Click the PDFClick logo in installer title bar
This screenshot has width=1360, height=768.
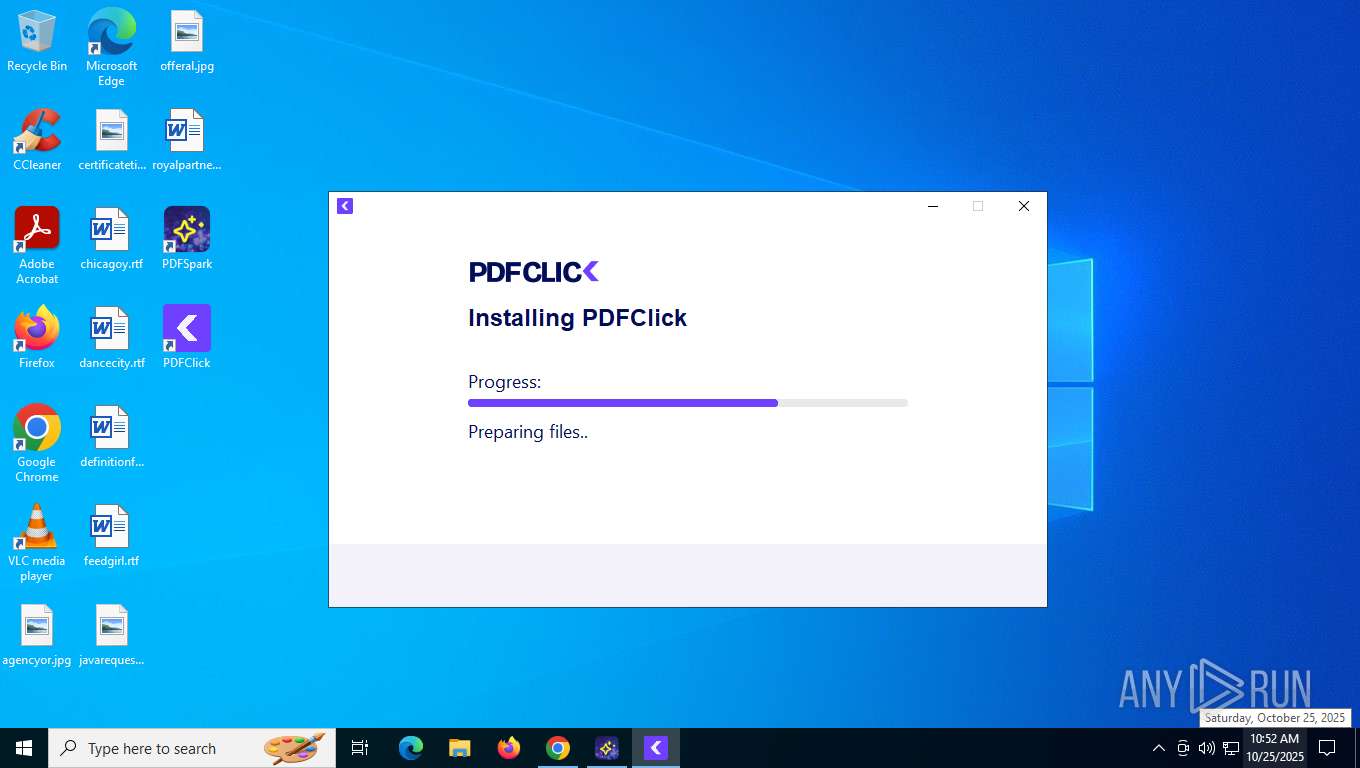click(345, 206)
